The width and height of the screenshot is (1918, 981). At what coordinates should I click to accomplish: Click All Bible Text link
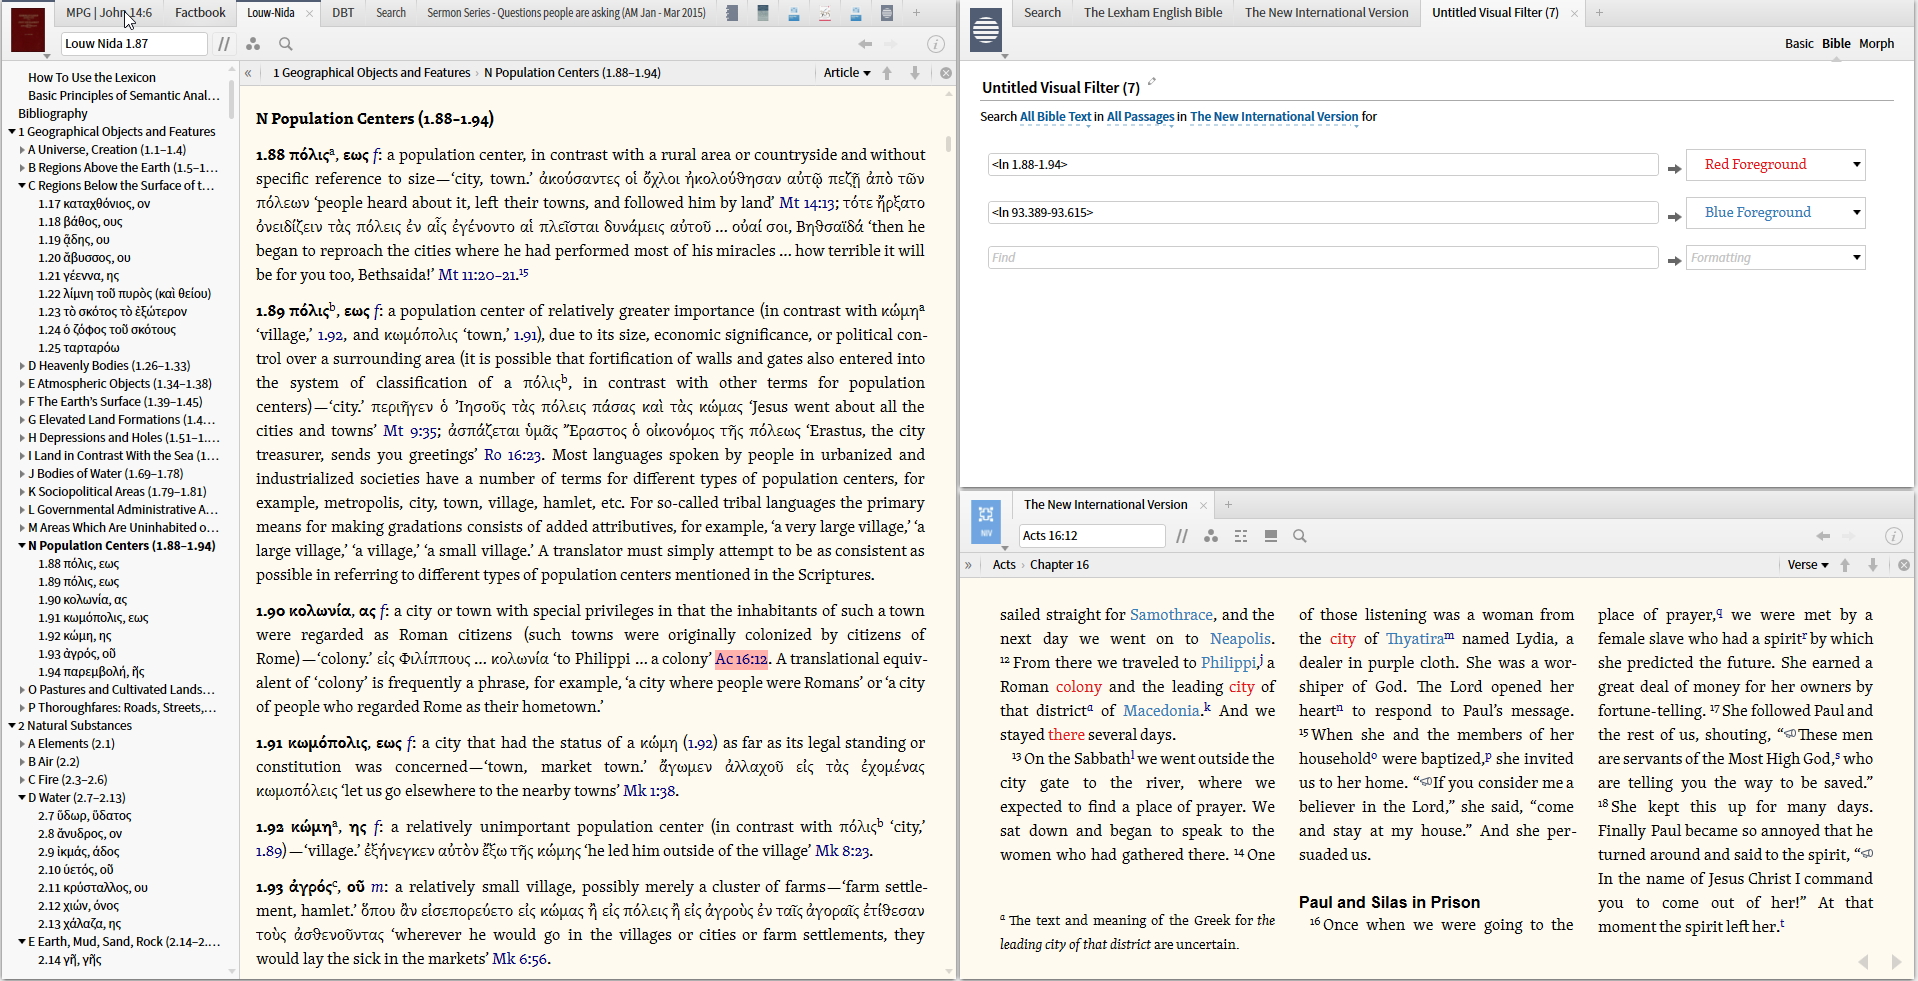click(x=1055, y=117)
